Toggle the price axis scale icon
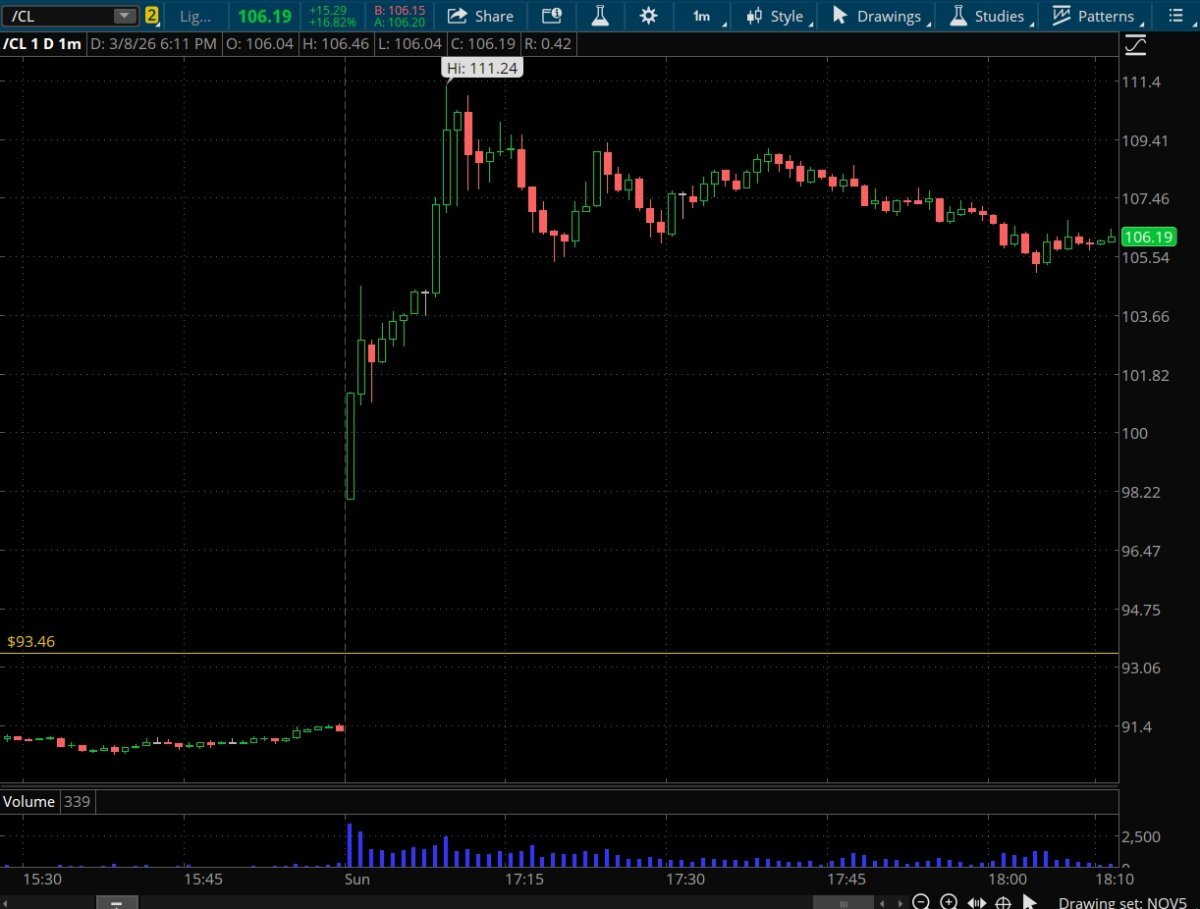Viewport: 1200px width, 909px height. click(x=1135, y=45)
